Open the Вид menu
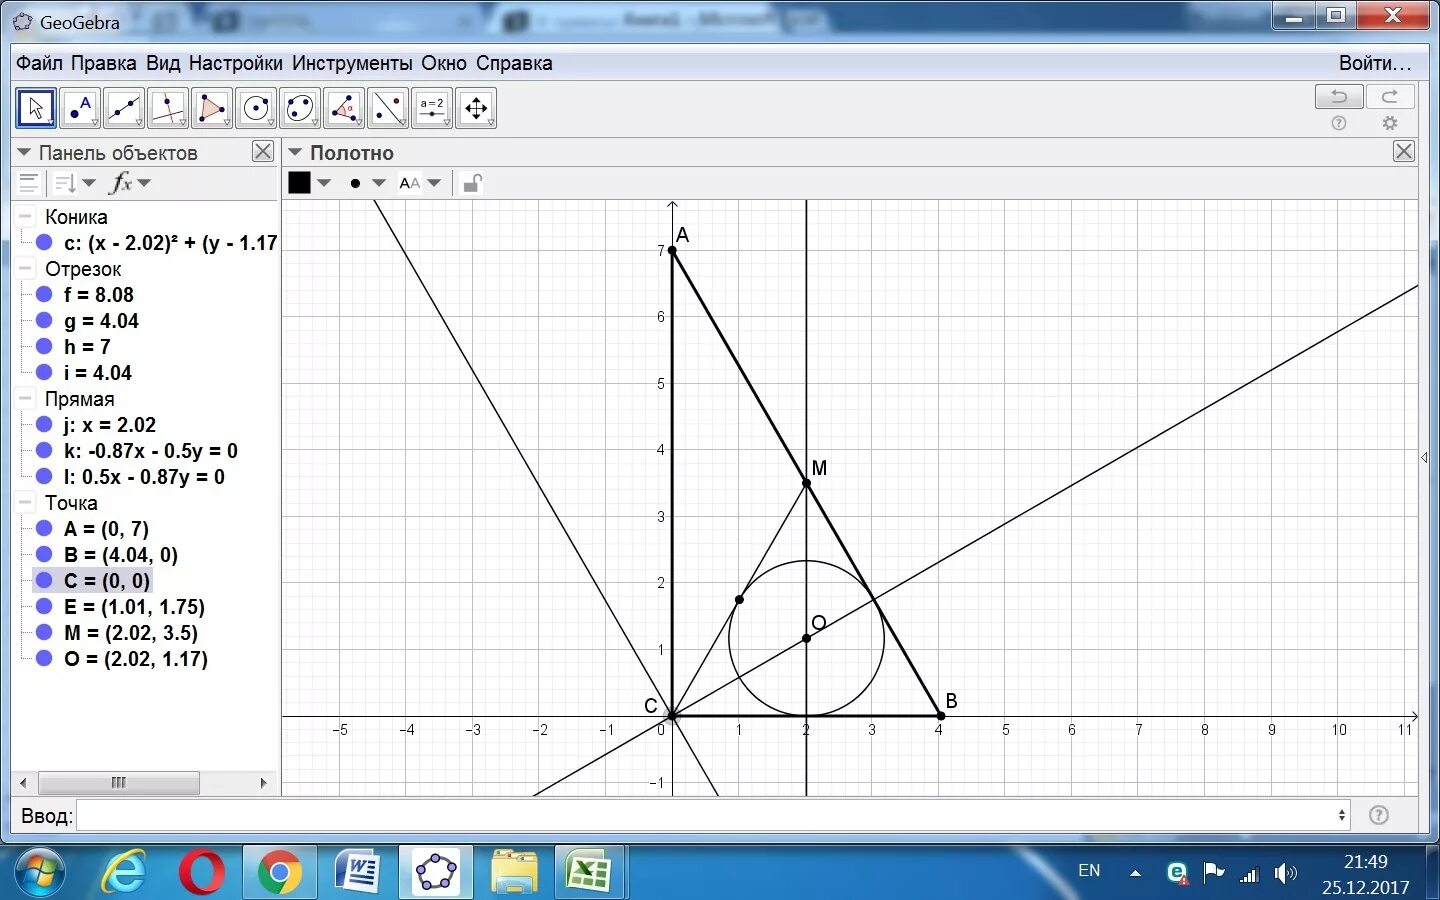 pyautogui.click(x=163, y=63)
